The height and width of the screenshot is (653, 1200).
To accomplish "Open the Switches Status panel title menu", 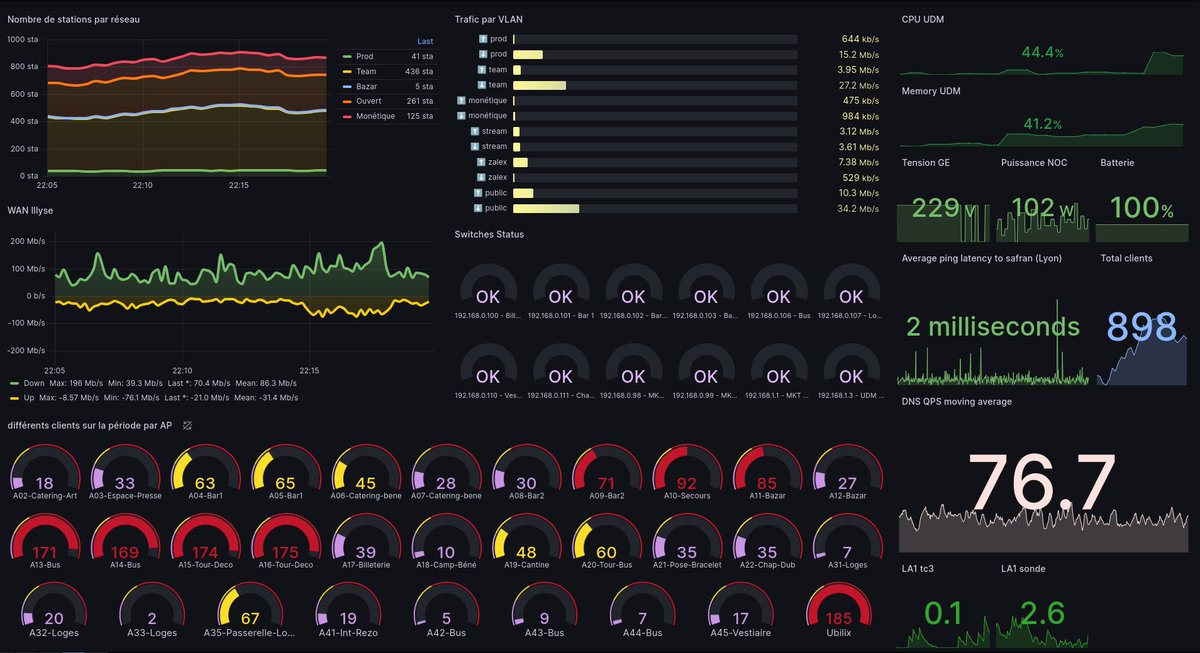I will (489, 234).
